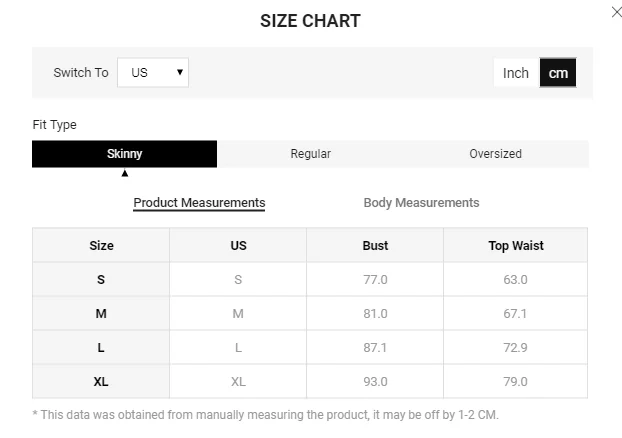Open the Body Measurements tab

point(421,203)
